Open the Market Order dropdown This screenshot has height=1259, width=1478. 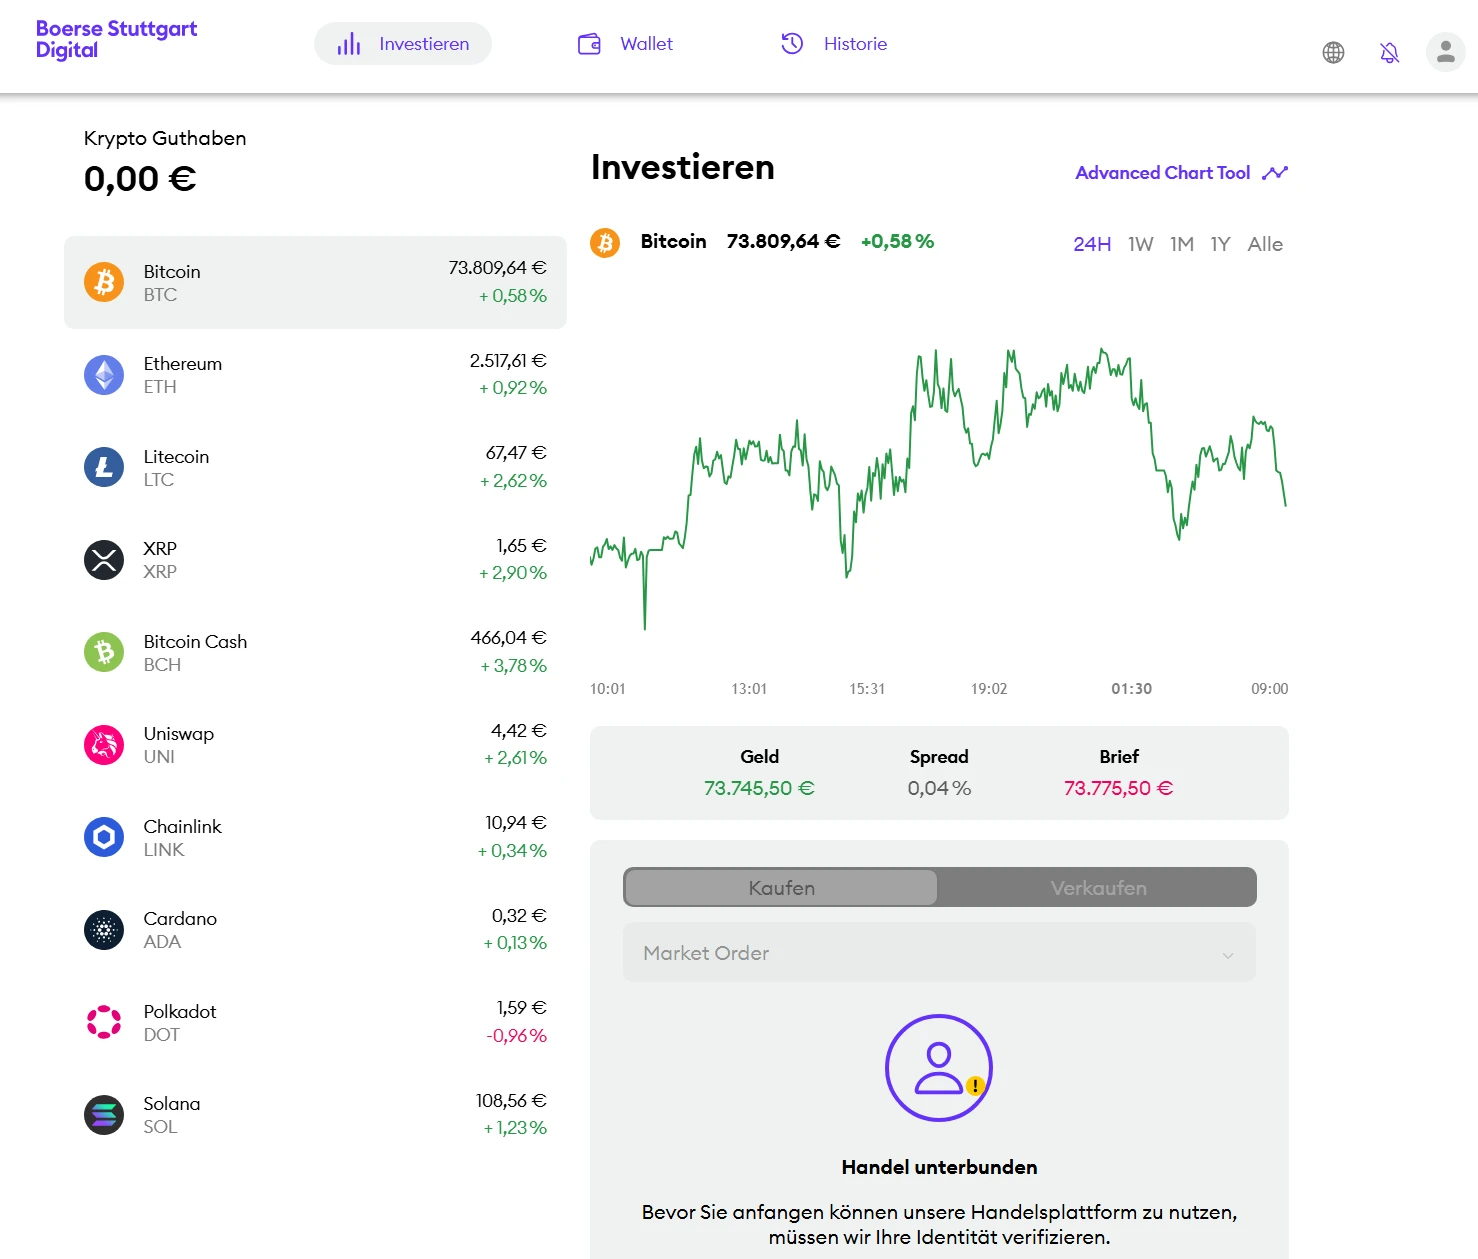(x=939, y=953)
